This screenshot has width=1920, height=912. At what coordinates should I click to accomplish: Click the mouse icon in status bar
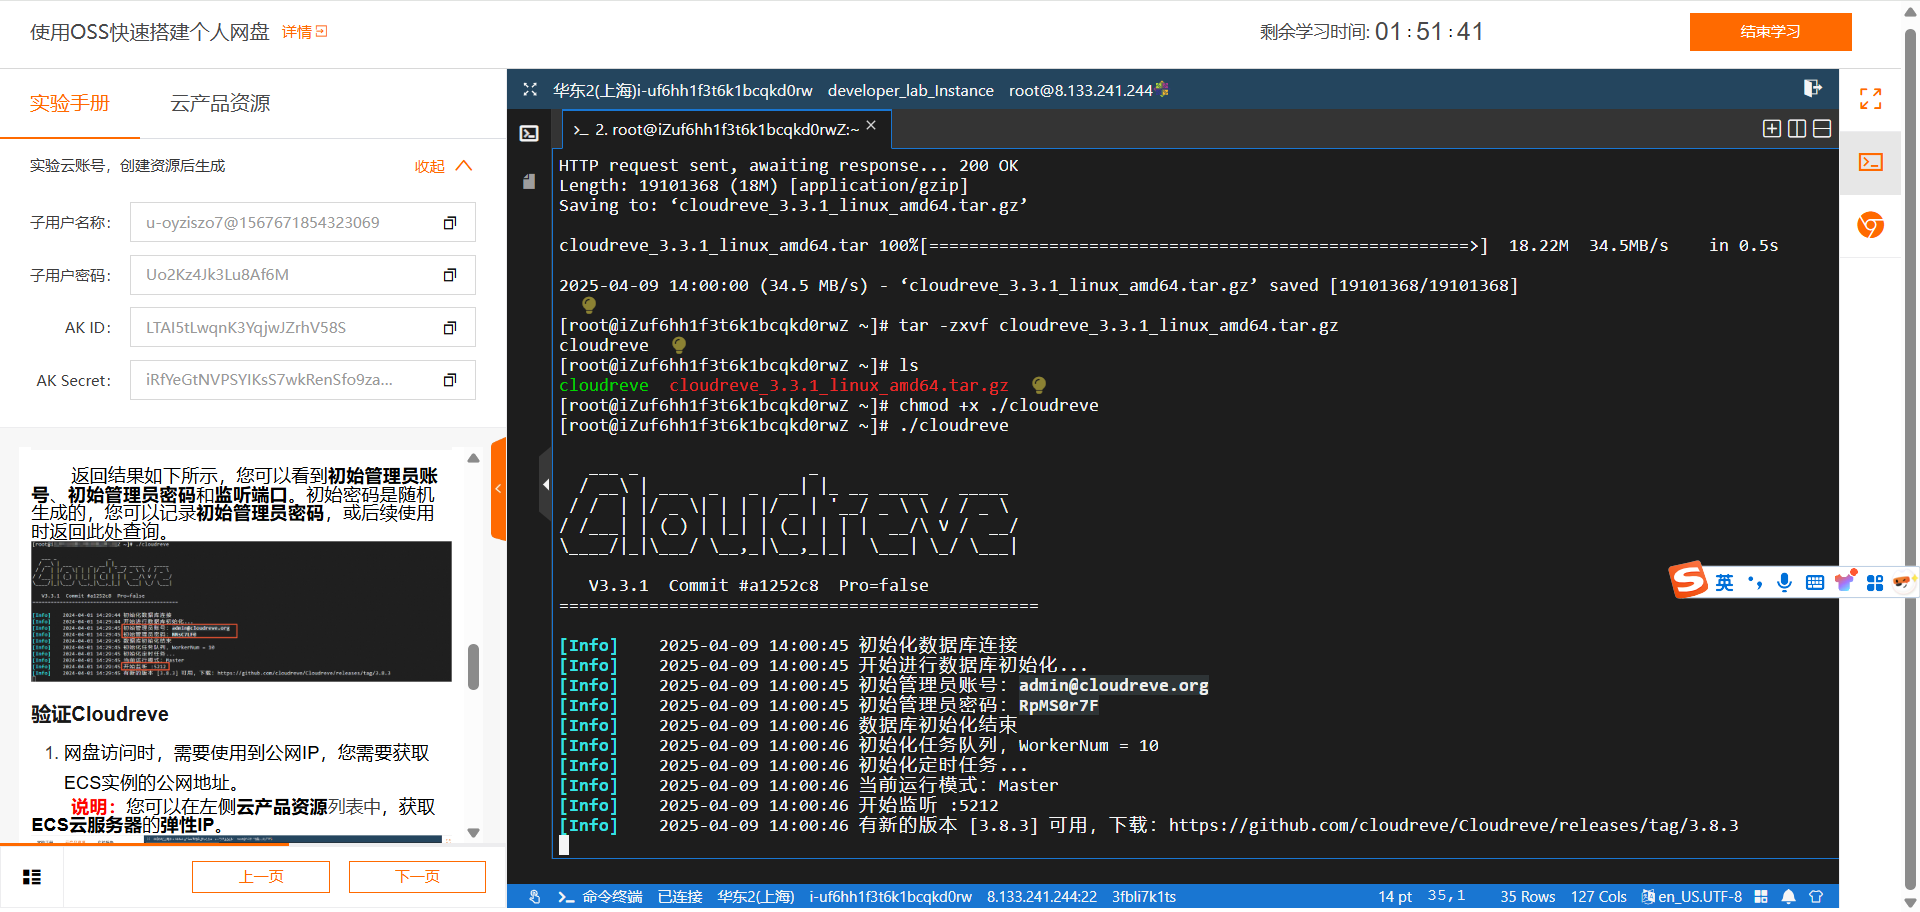[535, 897]
